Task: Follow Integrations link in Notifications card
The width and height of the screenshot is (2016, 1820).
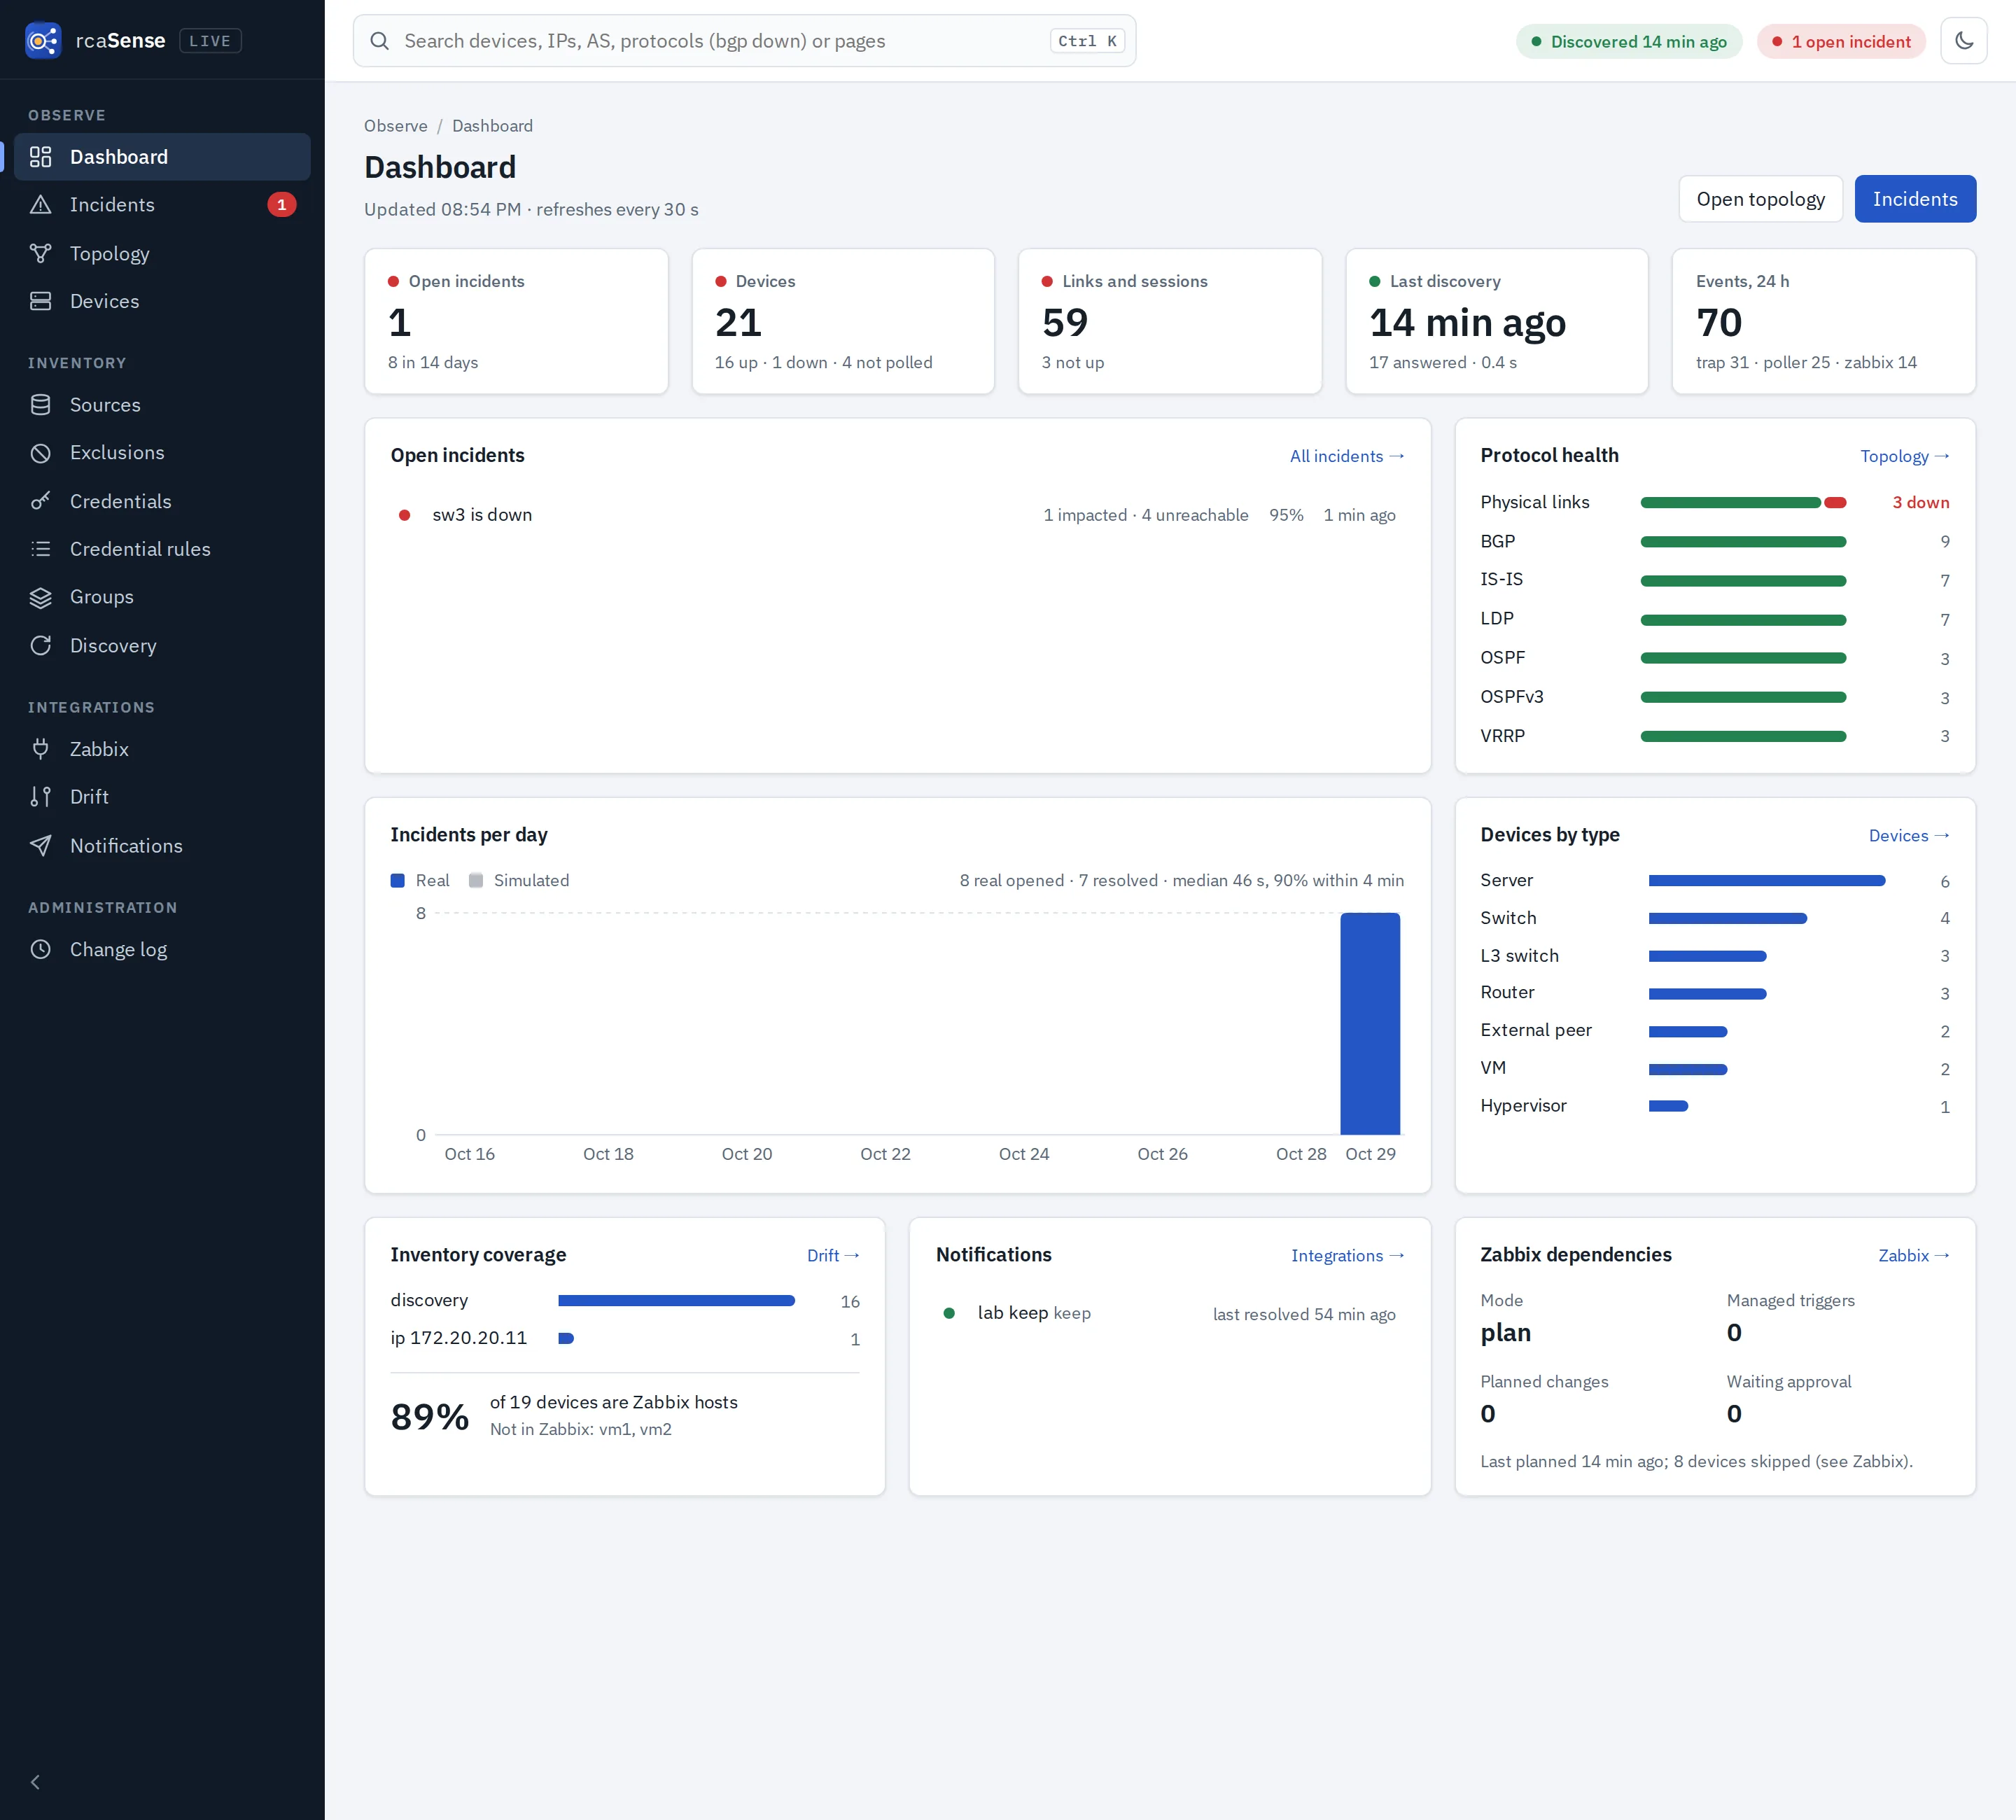Action: 1348,1256
